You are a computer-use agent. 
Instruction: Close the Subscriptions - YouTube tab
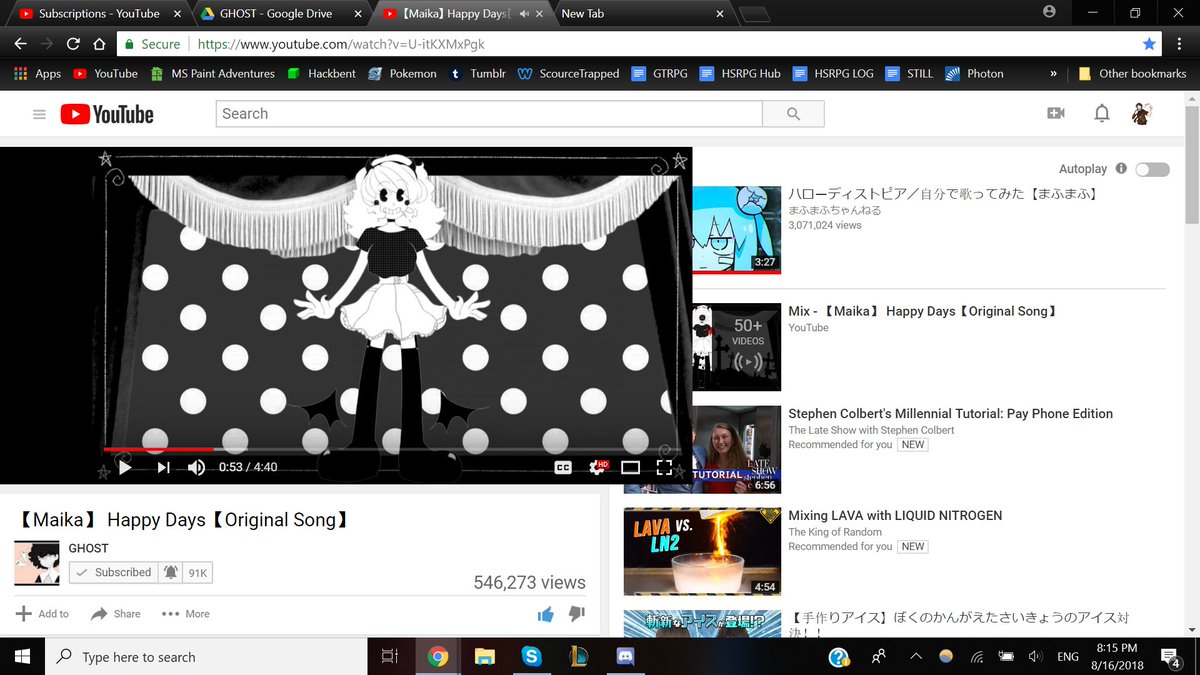pos(176,14)
